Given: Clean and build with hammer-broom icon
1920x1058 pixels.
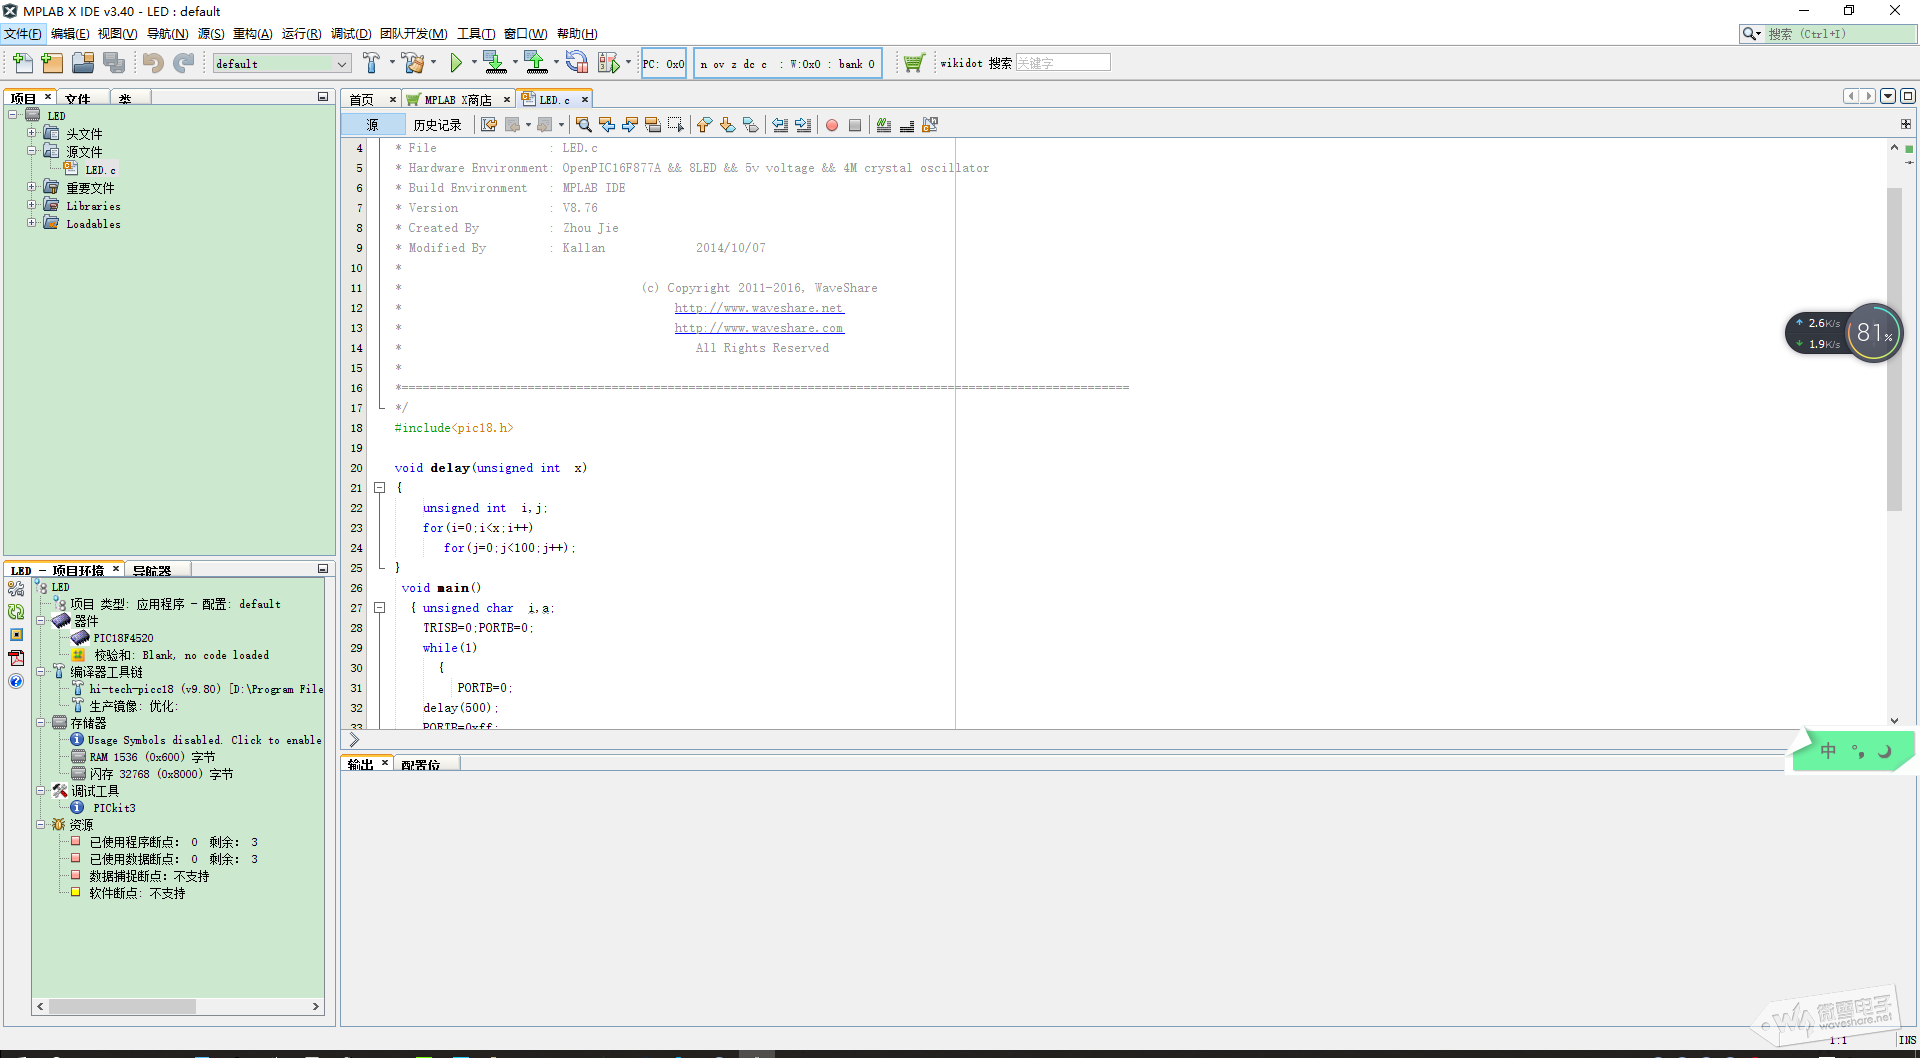Looking at the screenshot, I should [x=413, y=63].
